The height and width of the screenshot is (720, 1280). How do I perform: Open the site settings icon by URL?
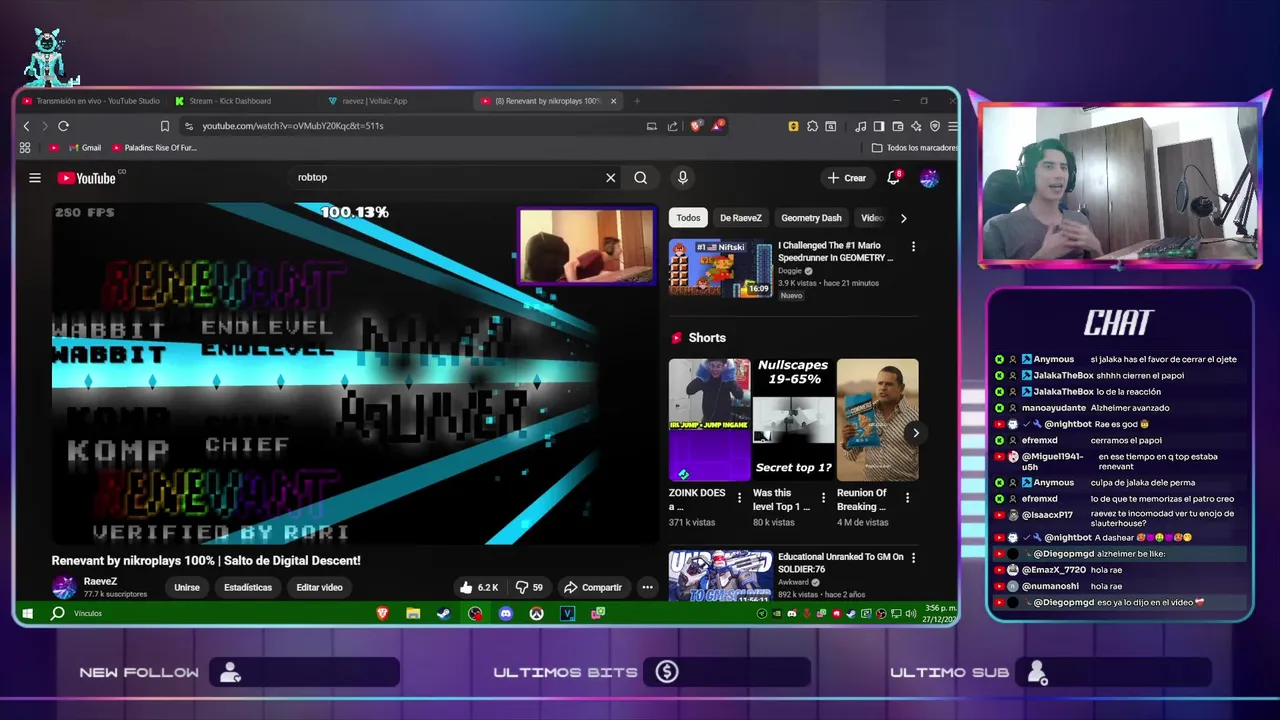click(189, 126)
